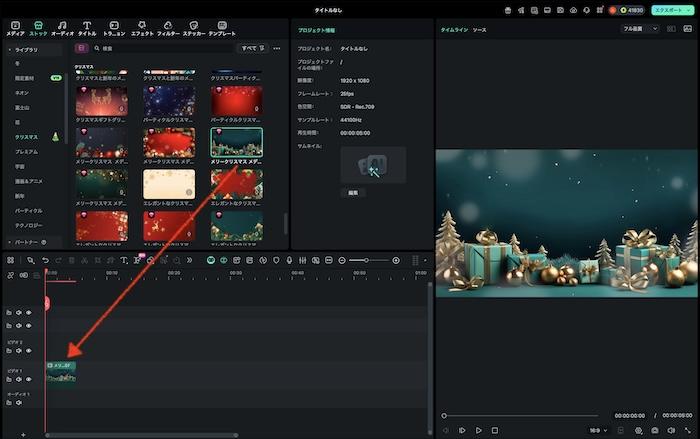Mute the オーディオ 1 track

18,404
